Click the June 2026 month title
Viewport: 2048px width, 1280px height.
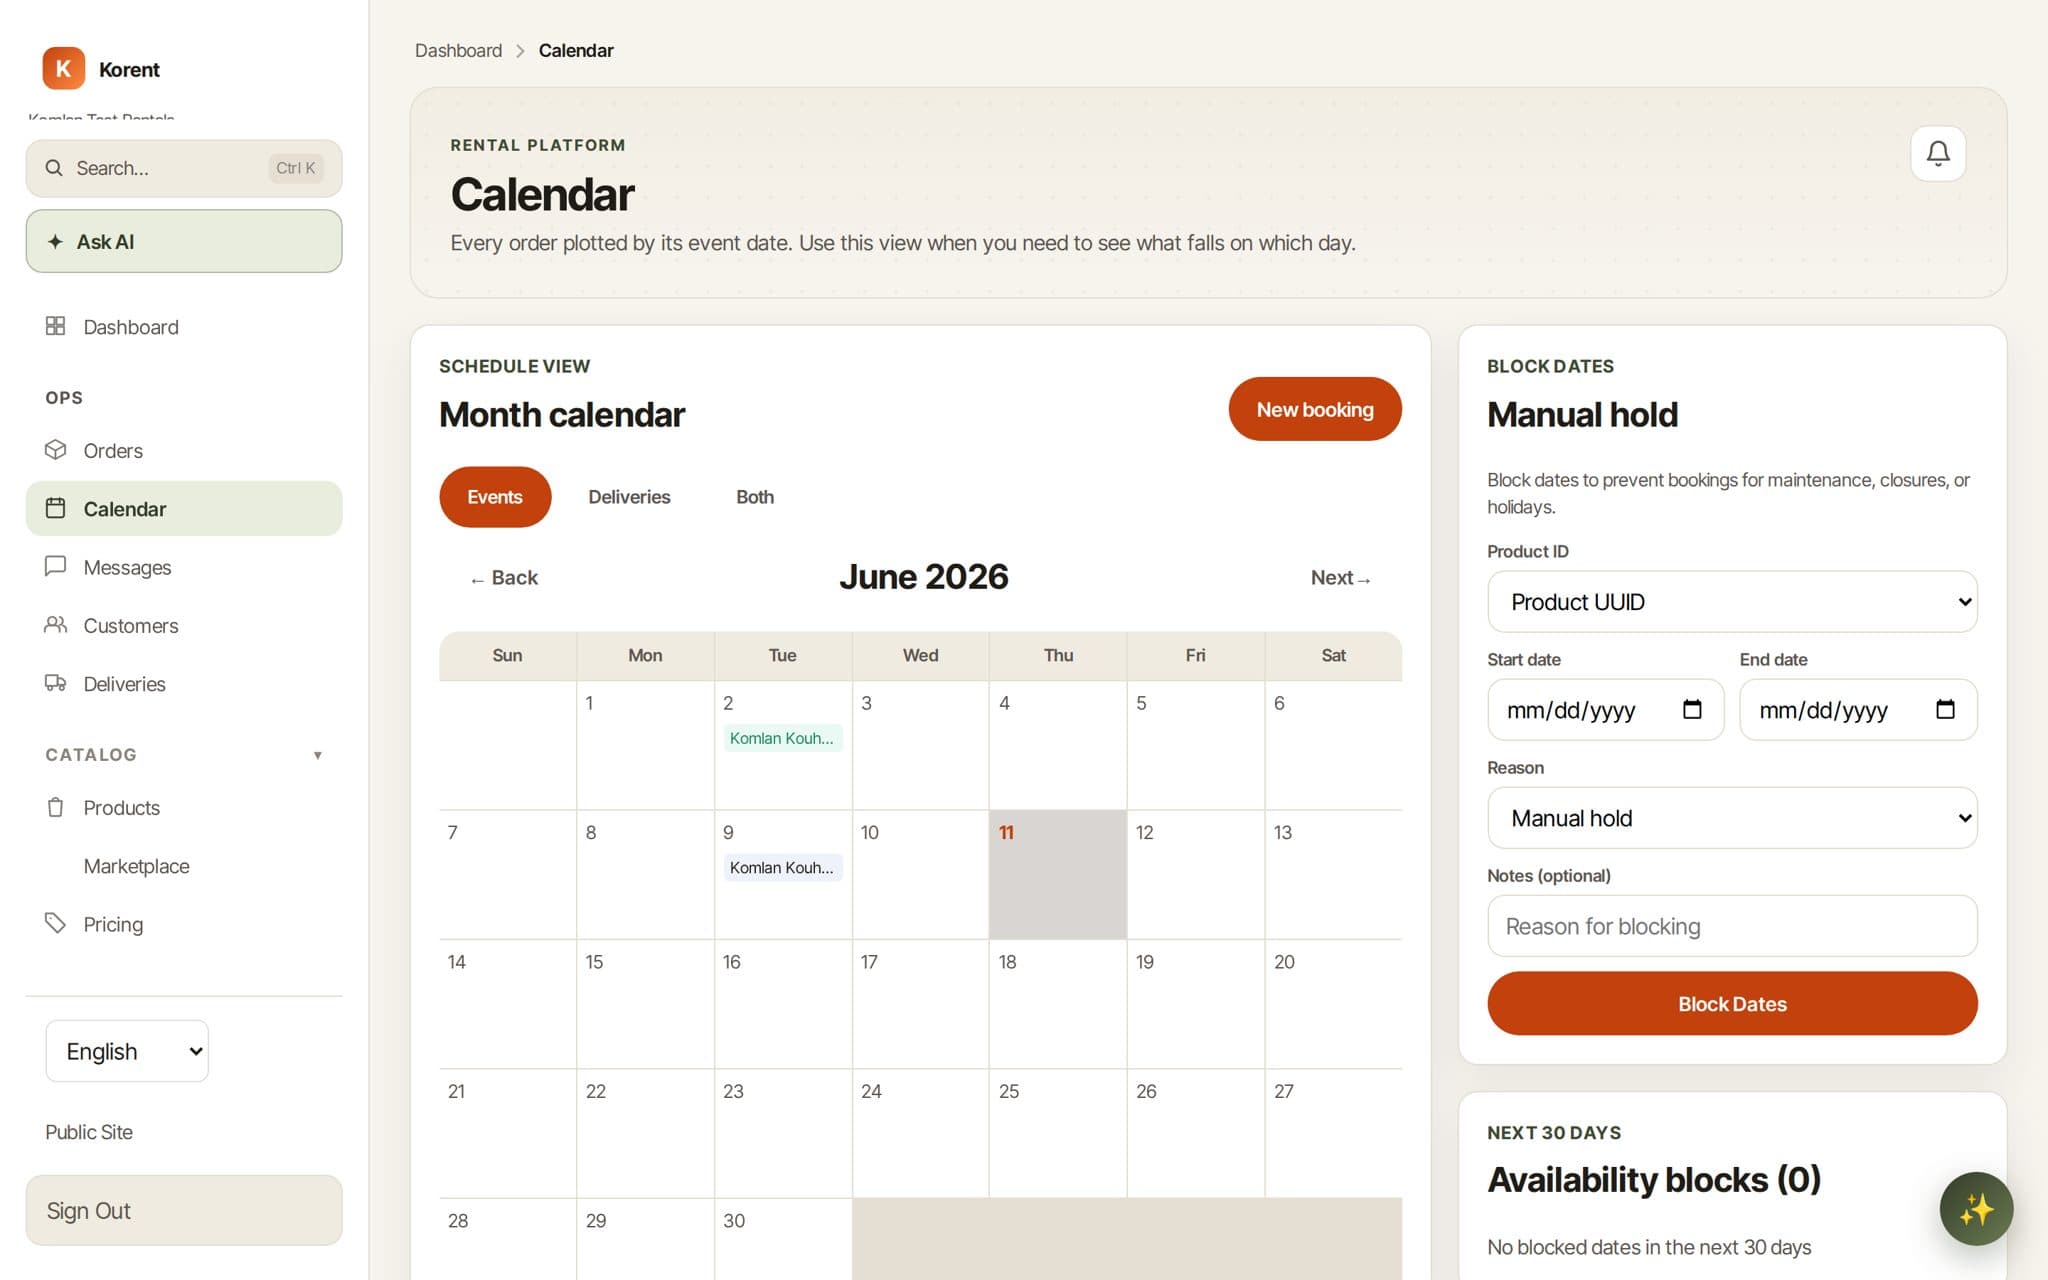923,577
